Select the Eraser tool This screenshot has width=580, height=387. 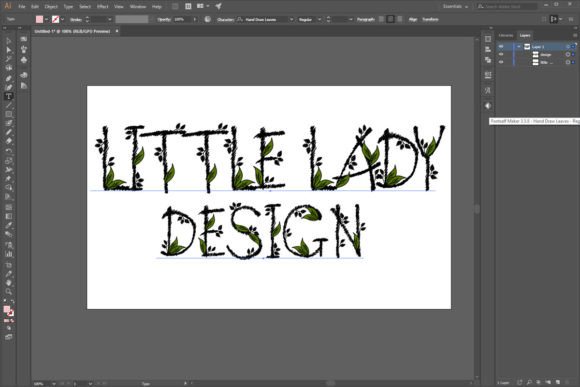coord(9,141)
